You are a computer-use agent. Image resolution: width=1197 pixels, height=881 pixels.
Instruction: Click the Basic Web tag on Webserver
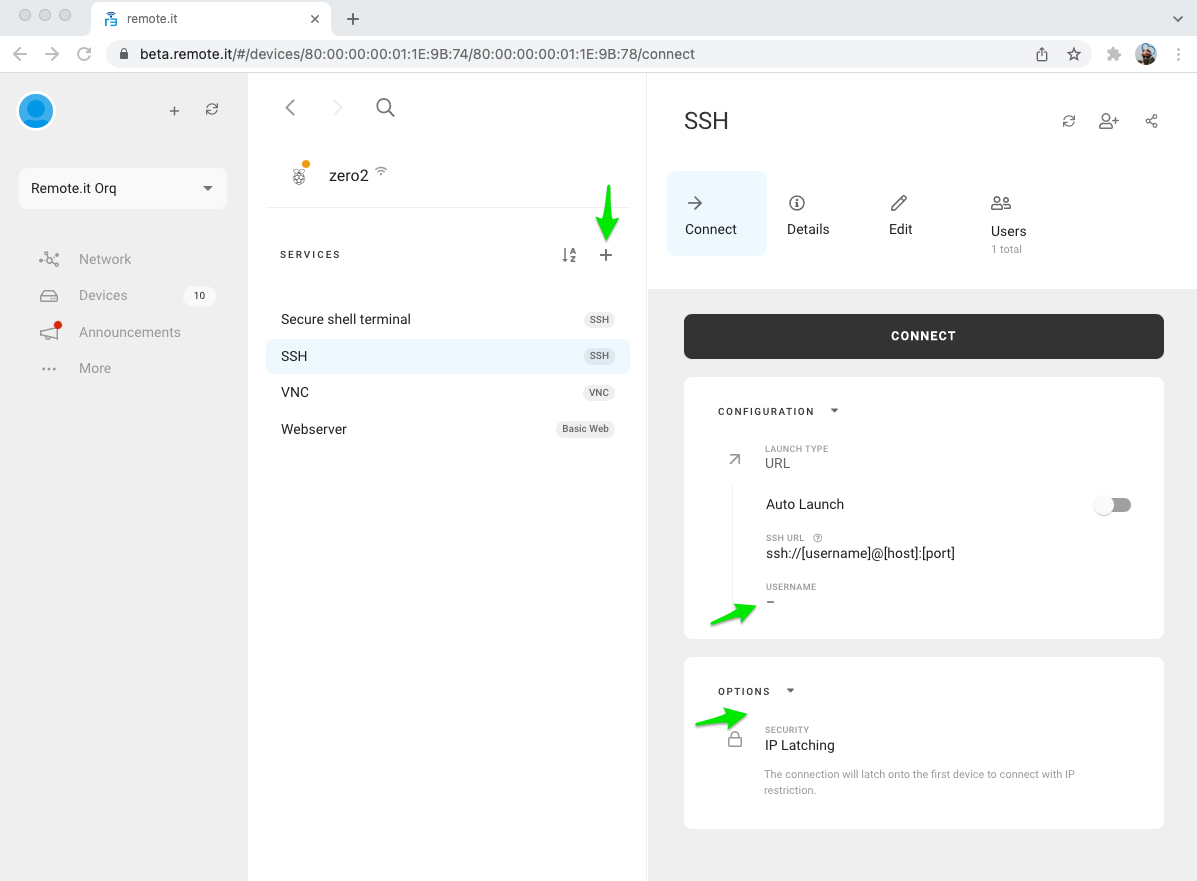(x=586, y=429)
